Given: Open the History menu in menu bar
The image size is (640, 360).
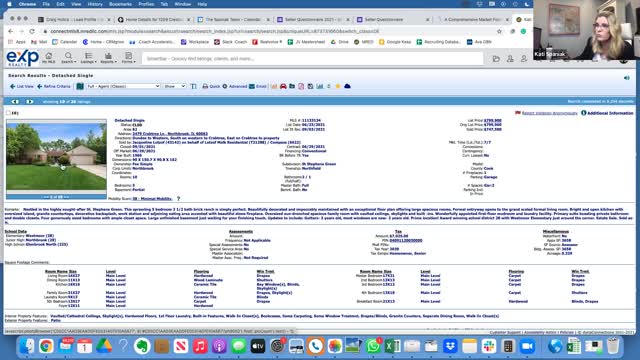Looking at the screenshot, I should pos(95,4).
